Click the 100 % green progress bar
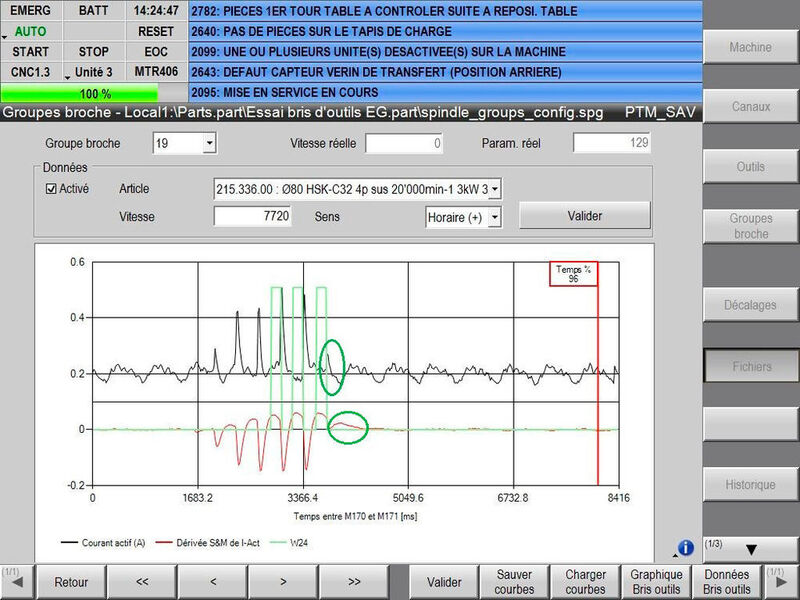The height and width of the screenshot is (600, 800). 94,93
